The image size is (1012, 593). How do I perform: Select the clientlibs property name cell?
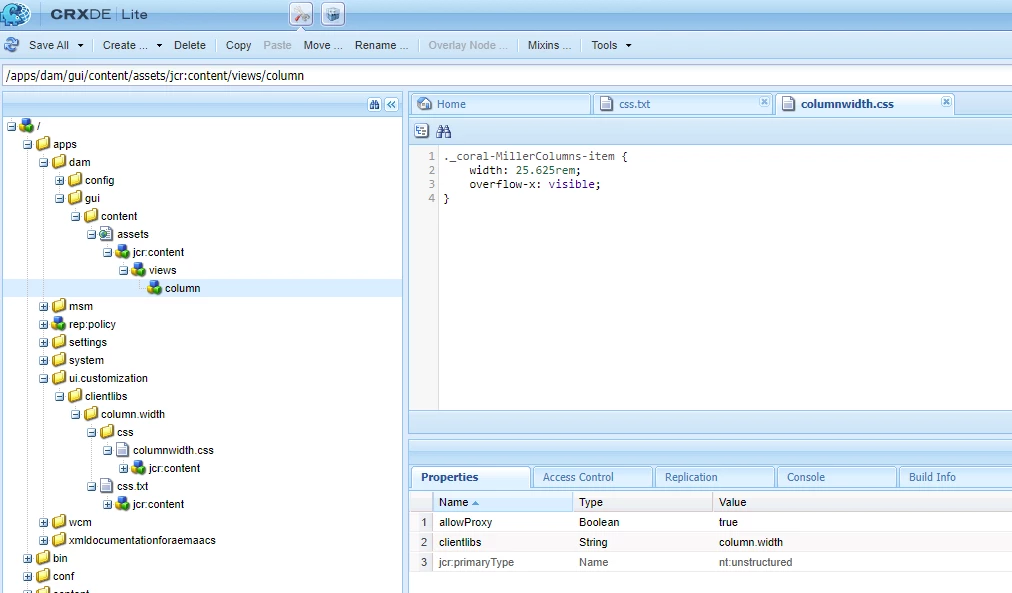pos(502,542)
